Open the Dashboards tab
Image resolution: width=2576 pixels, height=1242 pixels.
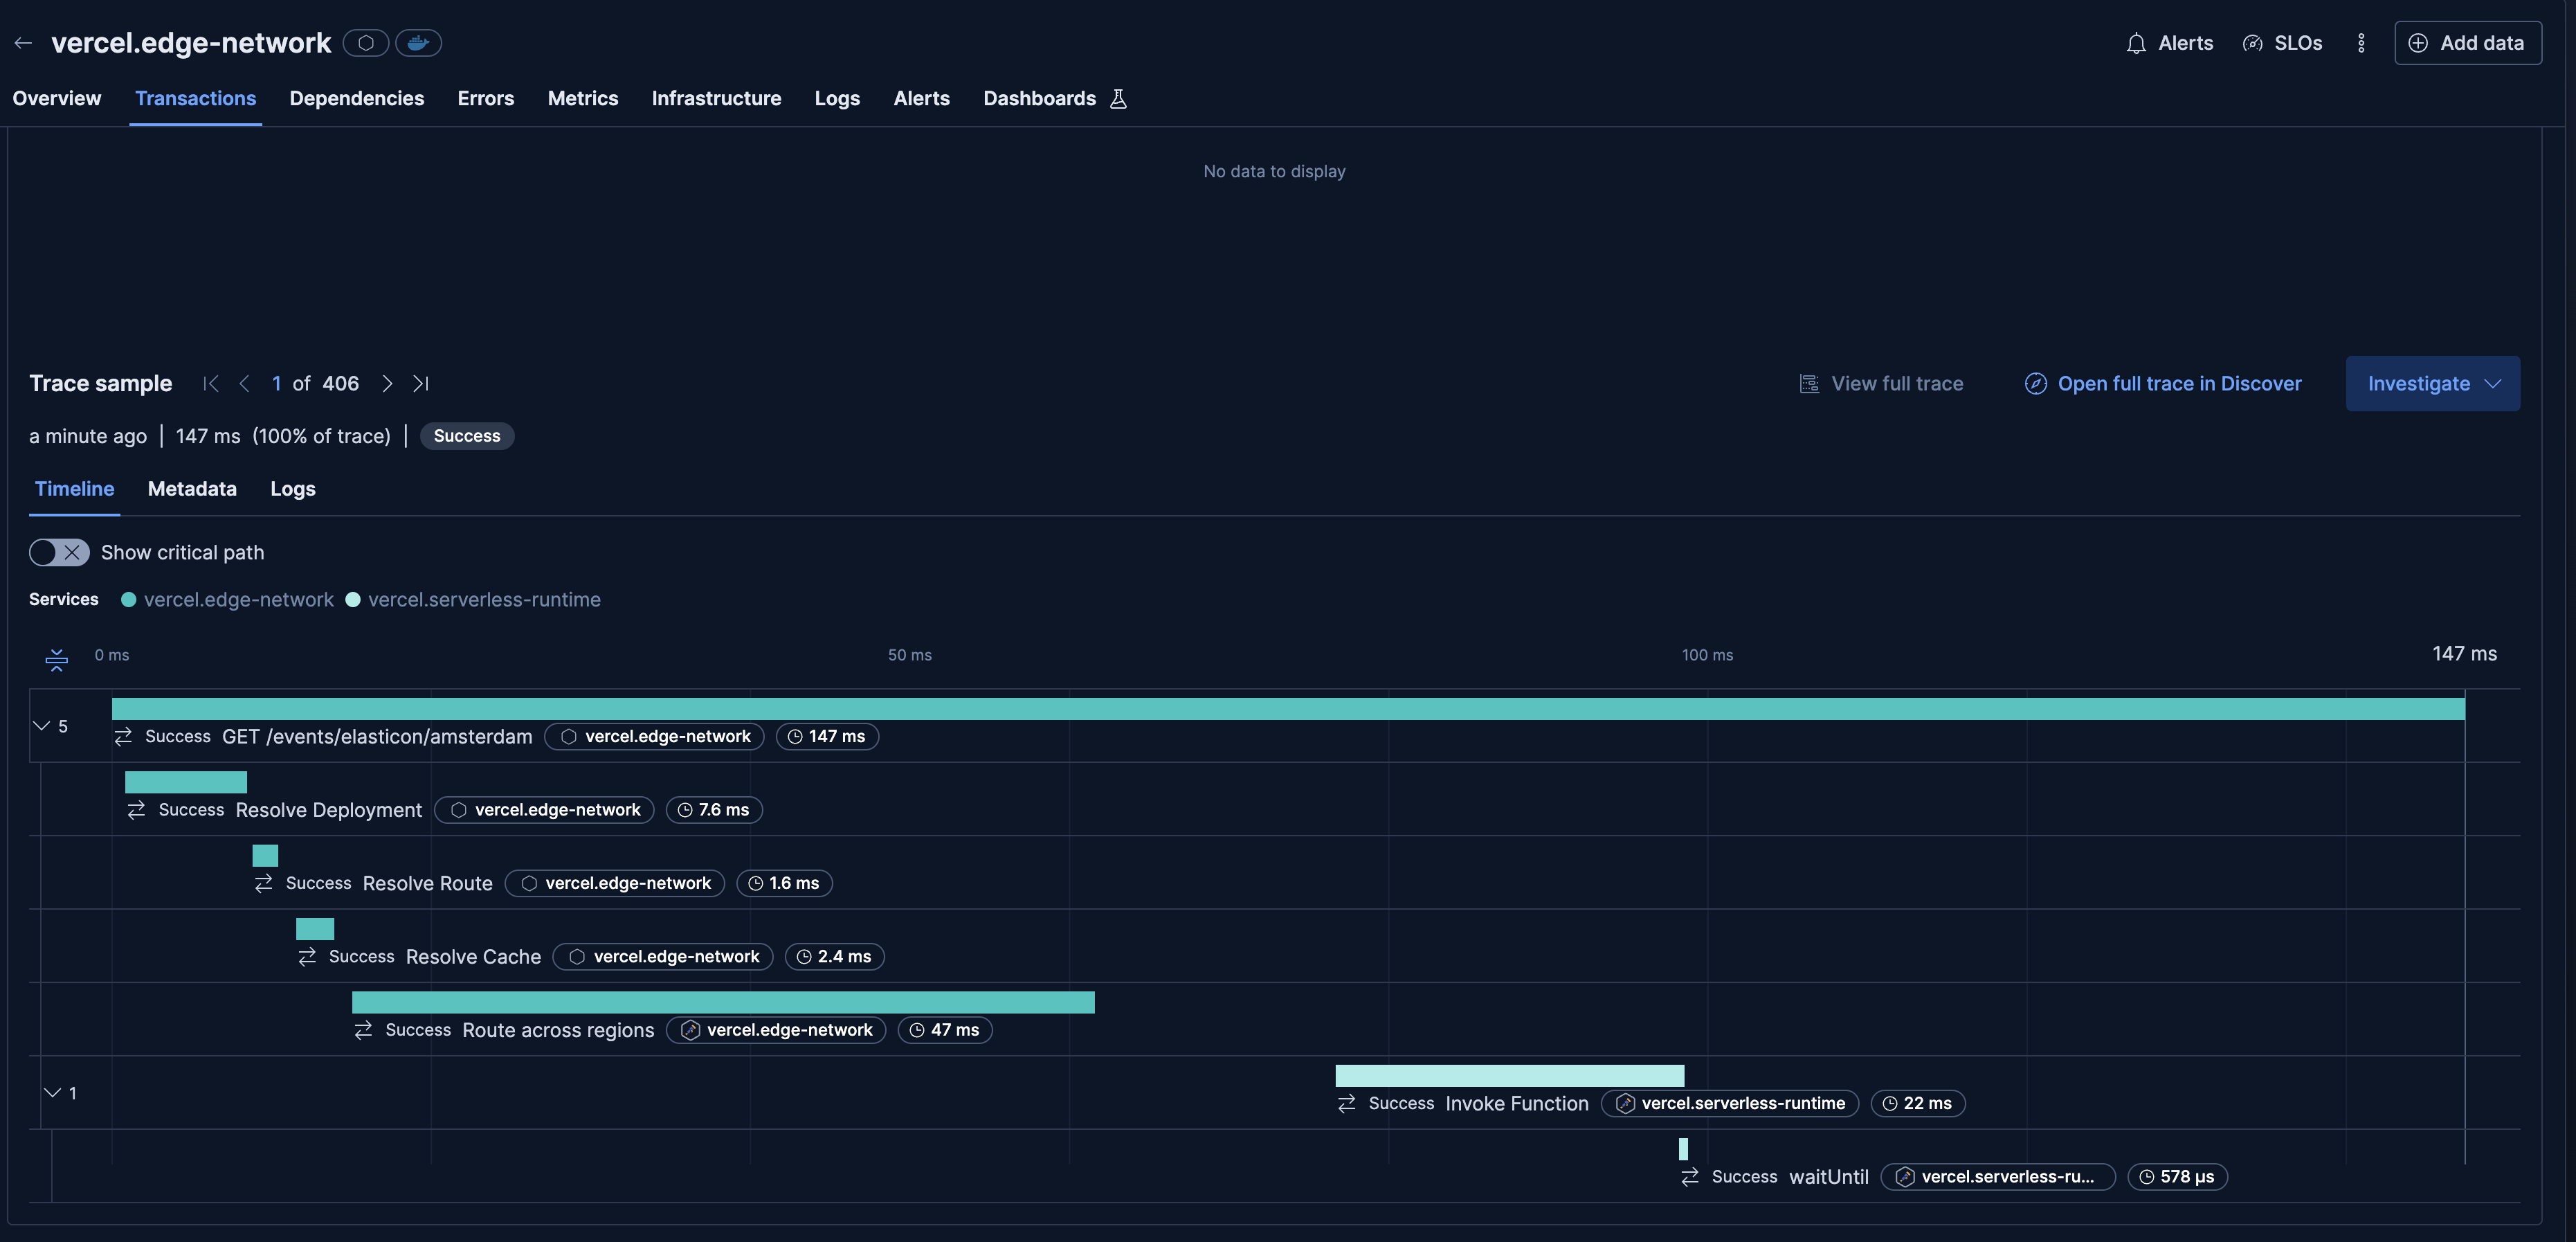click(x=1040, y=99)
